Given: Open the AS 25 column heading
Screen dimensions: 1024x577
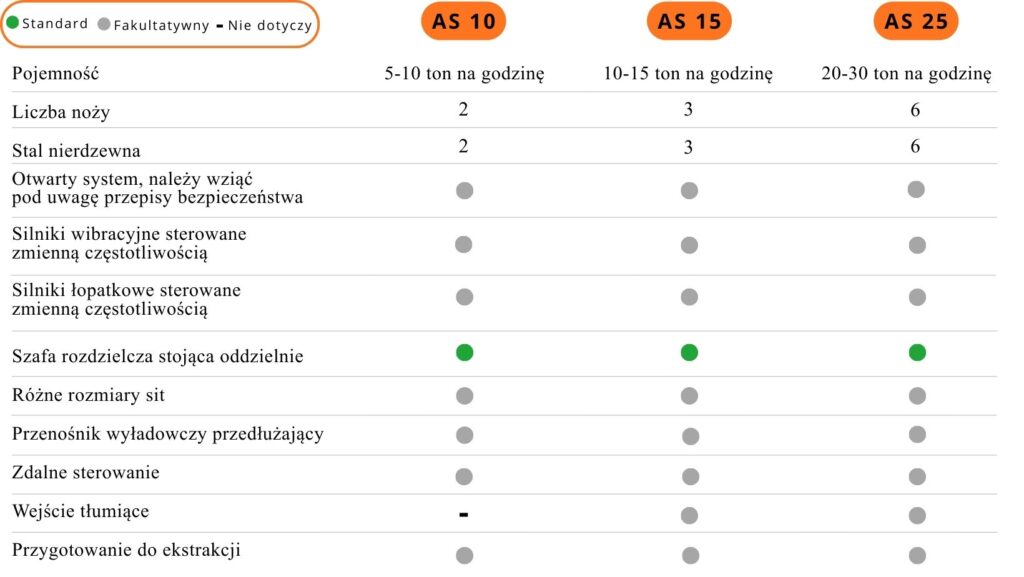Looking at the screenshot, I should pos(916,21).
